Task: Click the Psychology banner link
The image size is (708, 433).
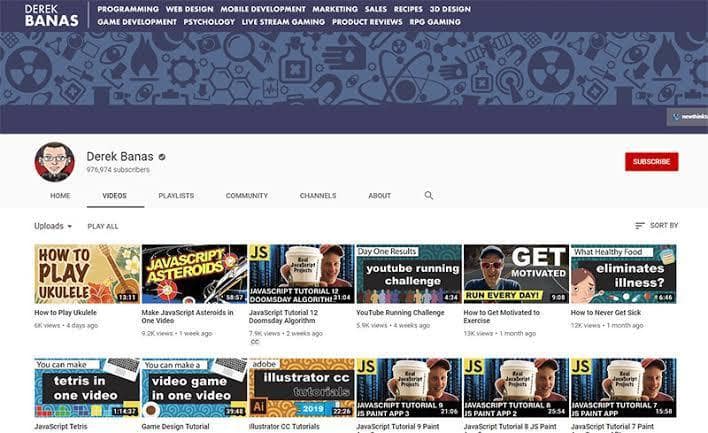Action: pos(209,22)
